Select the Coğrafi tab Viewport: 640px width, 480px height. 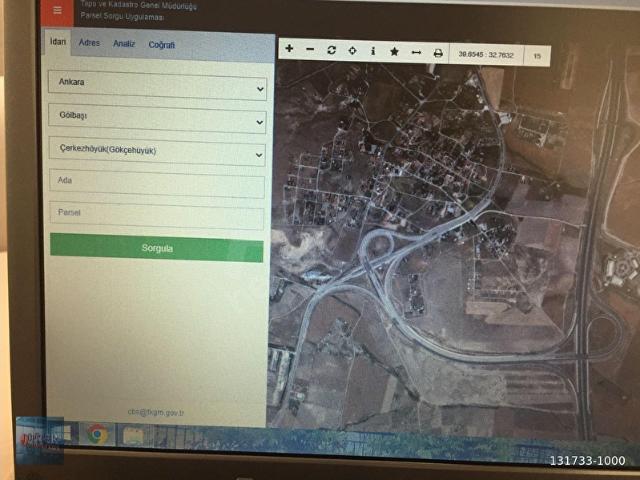pos(162,44)
